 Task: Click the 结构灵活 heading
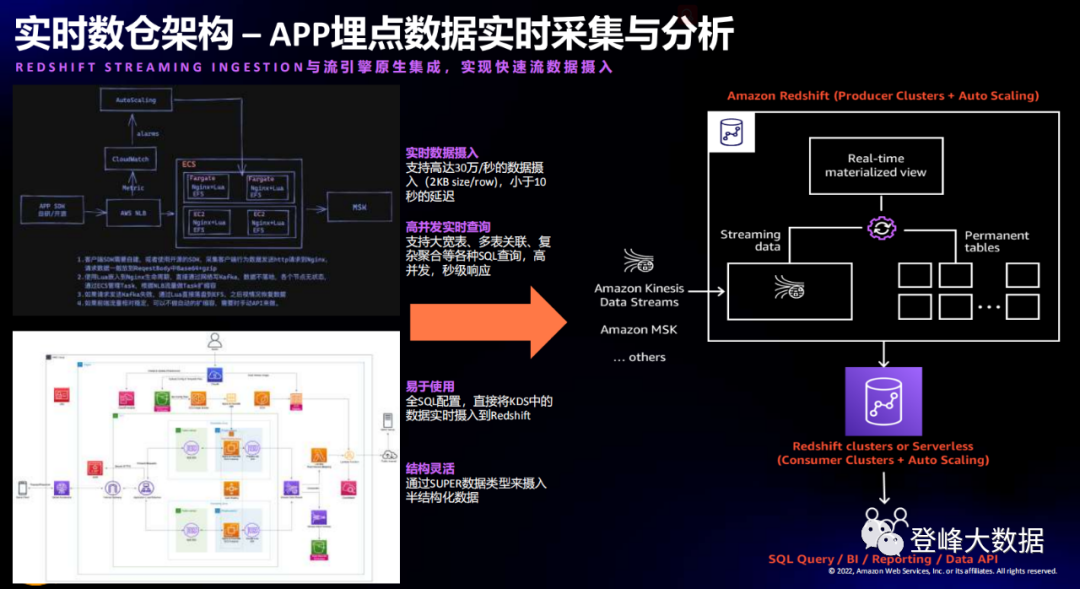[x=430, y=468]
